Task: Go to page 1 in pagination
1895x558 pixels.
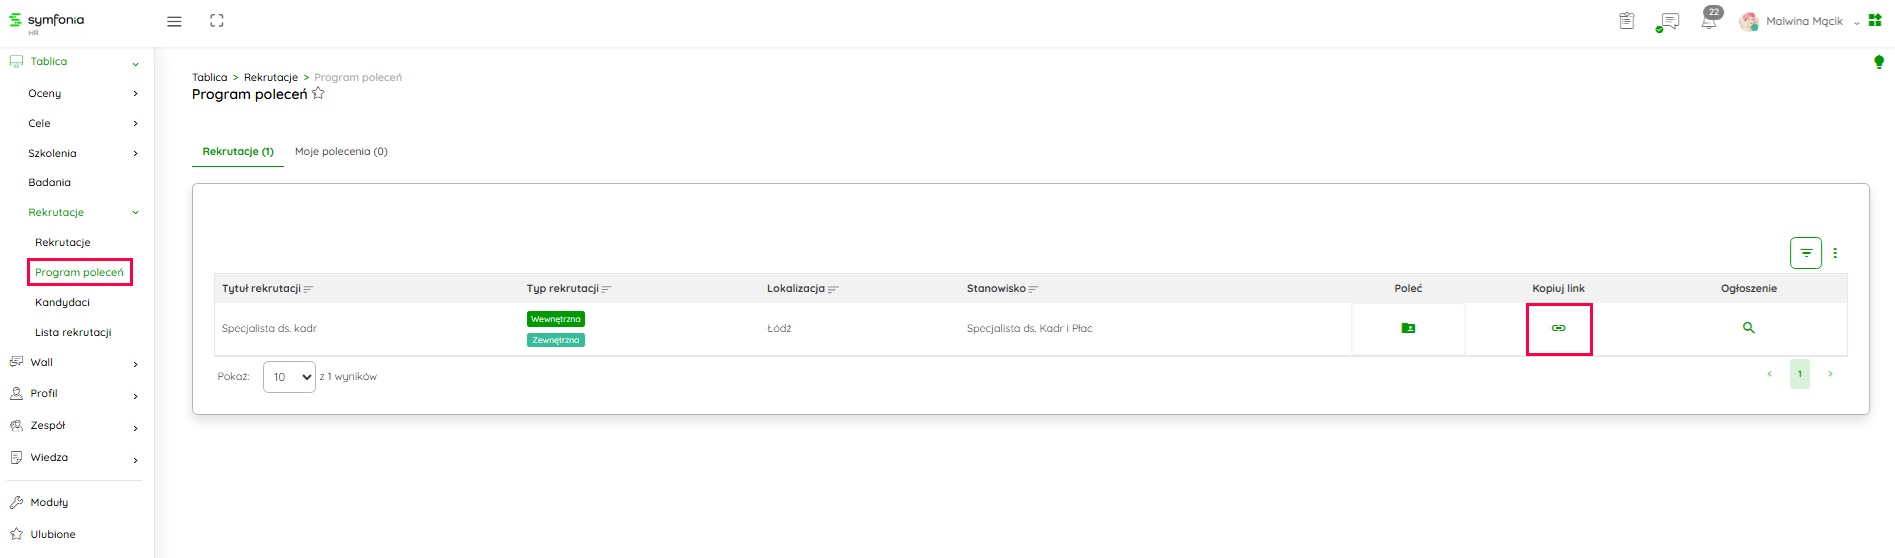Action: pos(1799,374)
